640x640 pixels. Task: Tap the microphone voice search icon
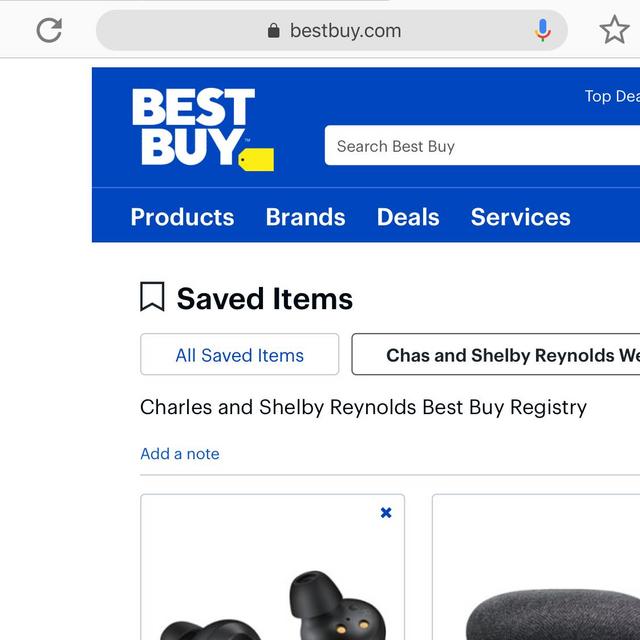(543, 30)
